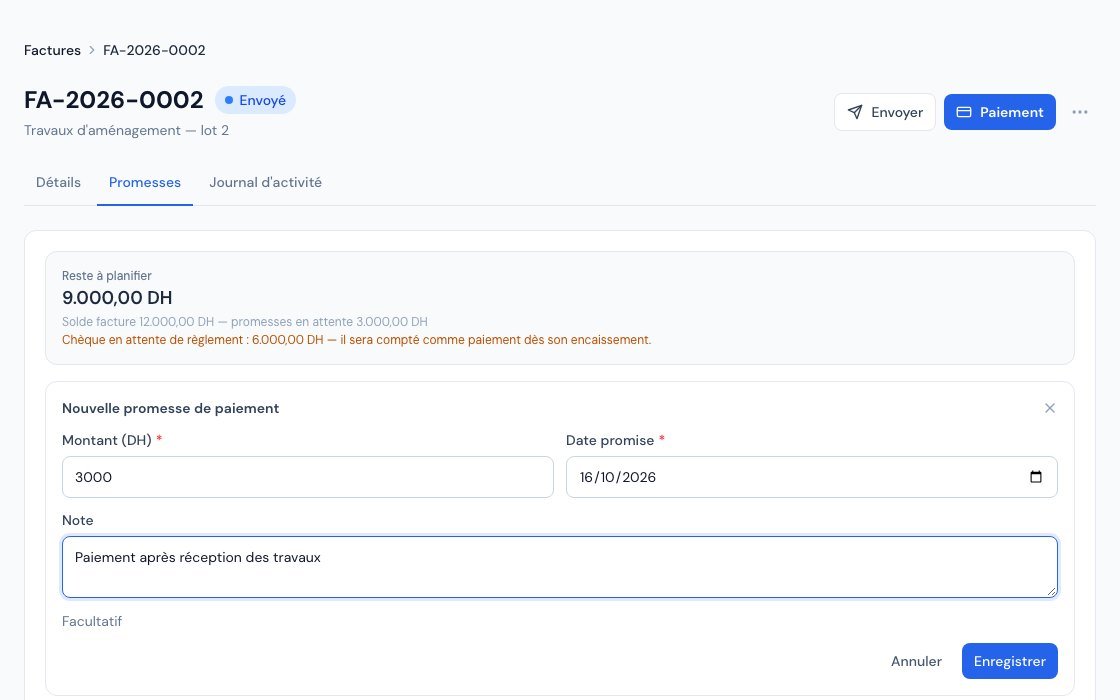The image size is (1120, 700).
Task: Click the 9.000,00 DH remaining amount
Action: (x=117, y=298)
